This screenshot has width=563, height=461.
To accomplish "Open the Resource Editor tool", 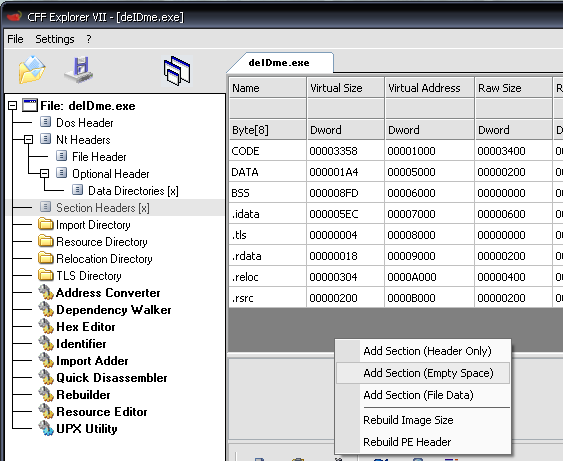I will [x=102, y=412].
